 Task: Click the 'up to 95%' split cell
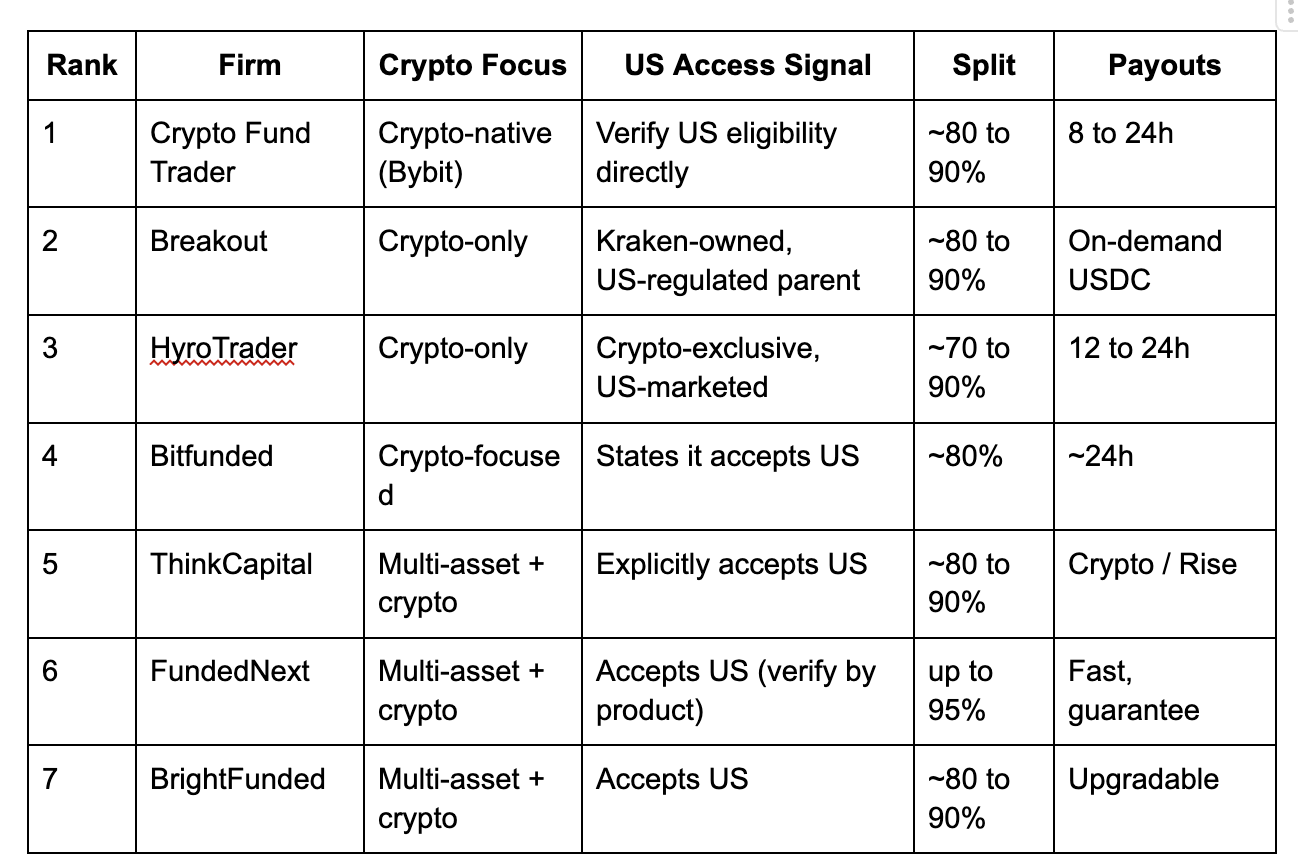pos(984,691)
